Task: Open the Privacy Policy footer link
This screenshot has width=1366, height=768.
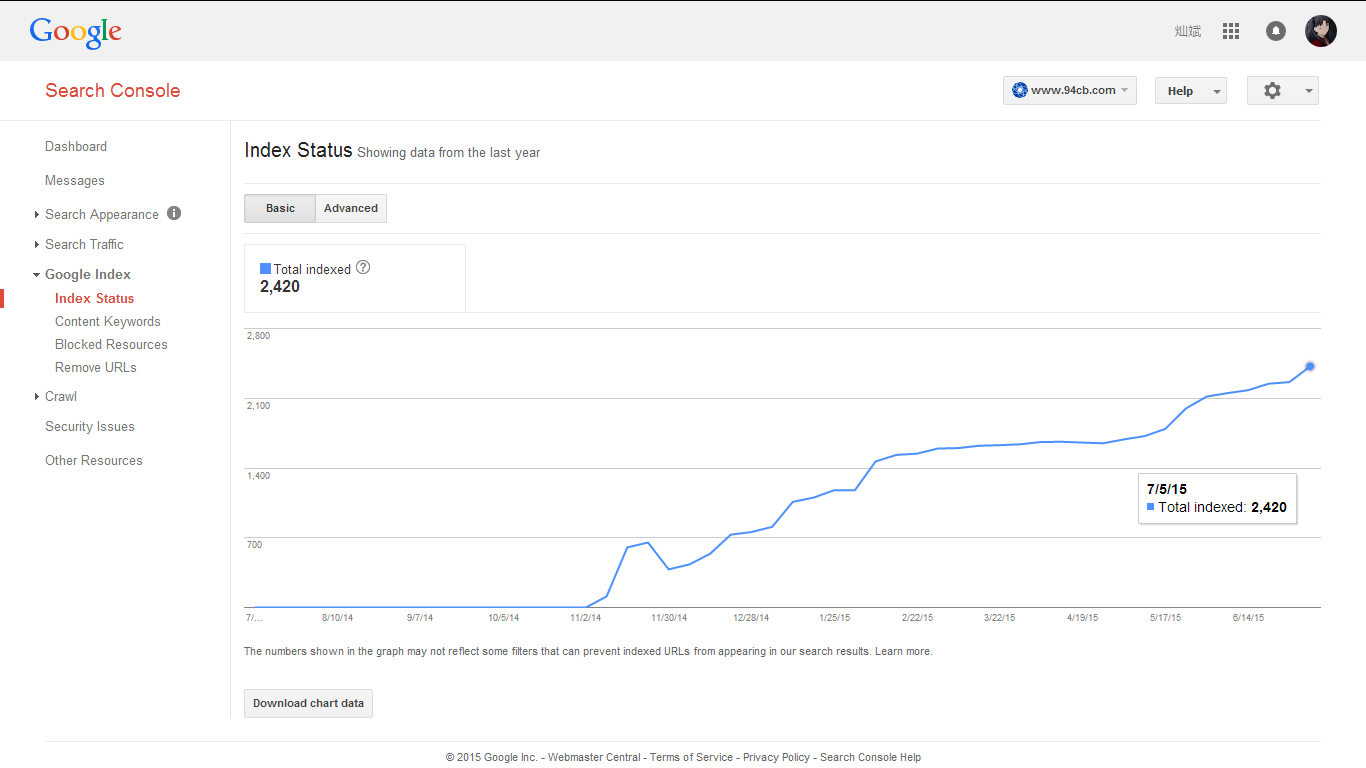Action: [776, 757]
